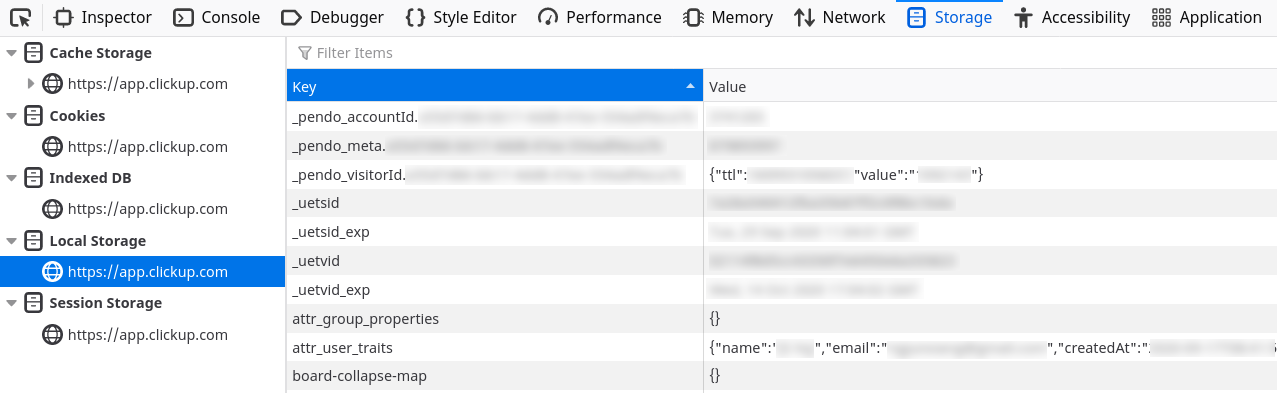This screenshot has width=1277, height=393.
Task: Select the _uetvid key
Action: tap(316, 261)
